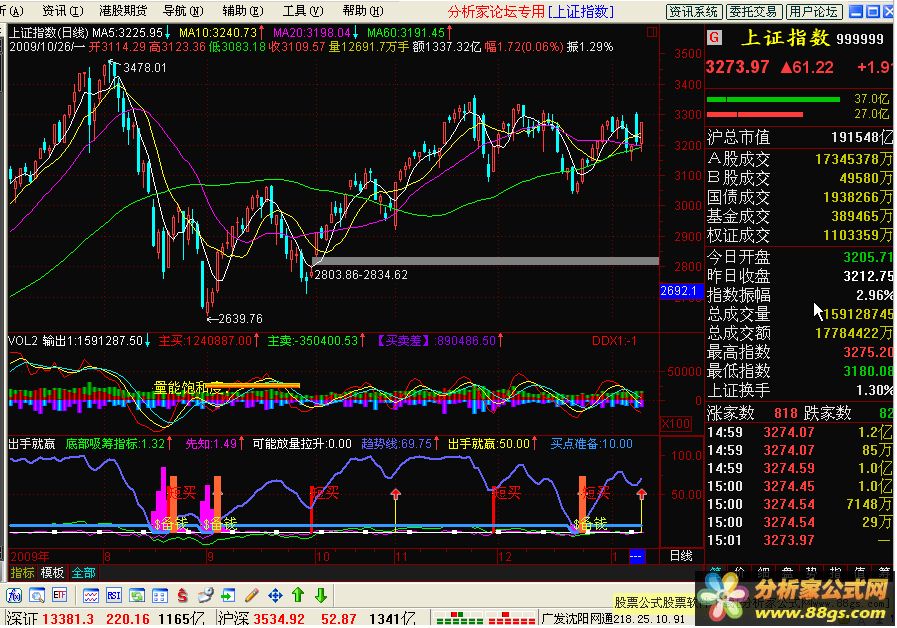Activate the blue four-way move tool
This screenshot has height=628, width=897.
pos(275,596)
